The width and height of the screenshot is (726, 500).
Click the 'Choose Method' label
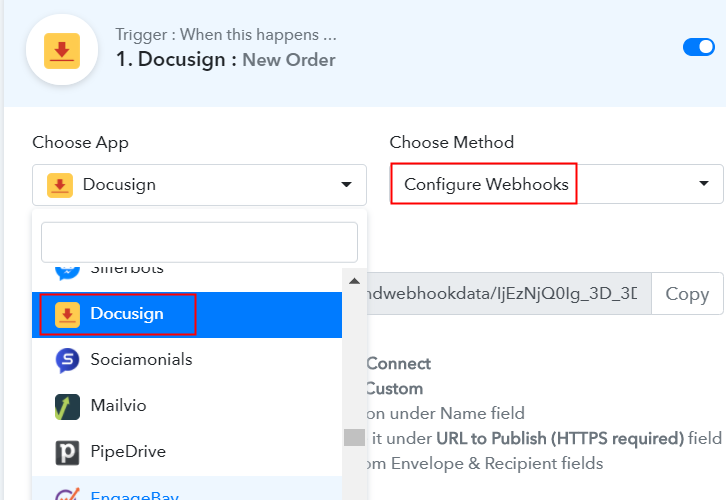coord(451,142)
